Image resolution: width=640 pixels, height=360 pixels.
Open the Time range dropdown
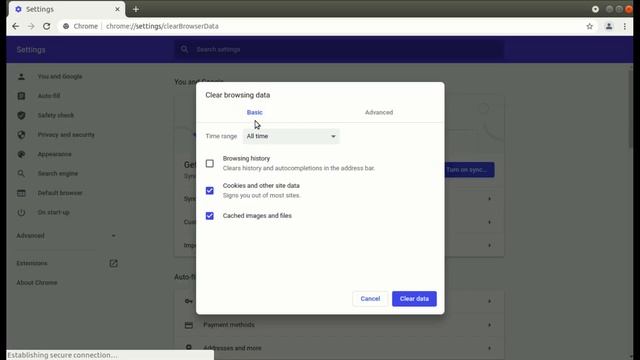[291, 136]
